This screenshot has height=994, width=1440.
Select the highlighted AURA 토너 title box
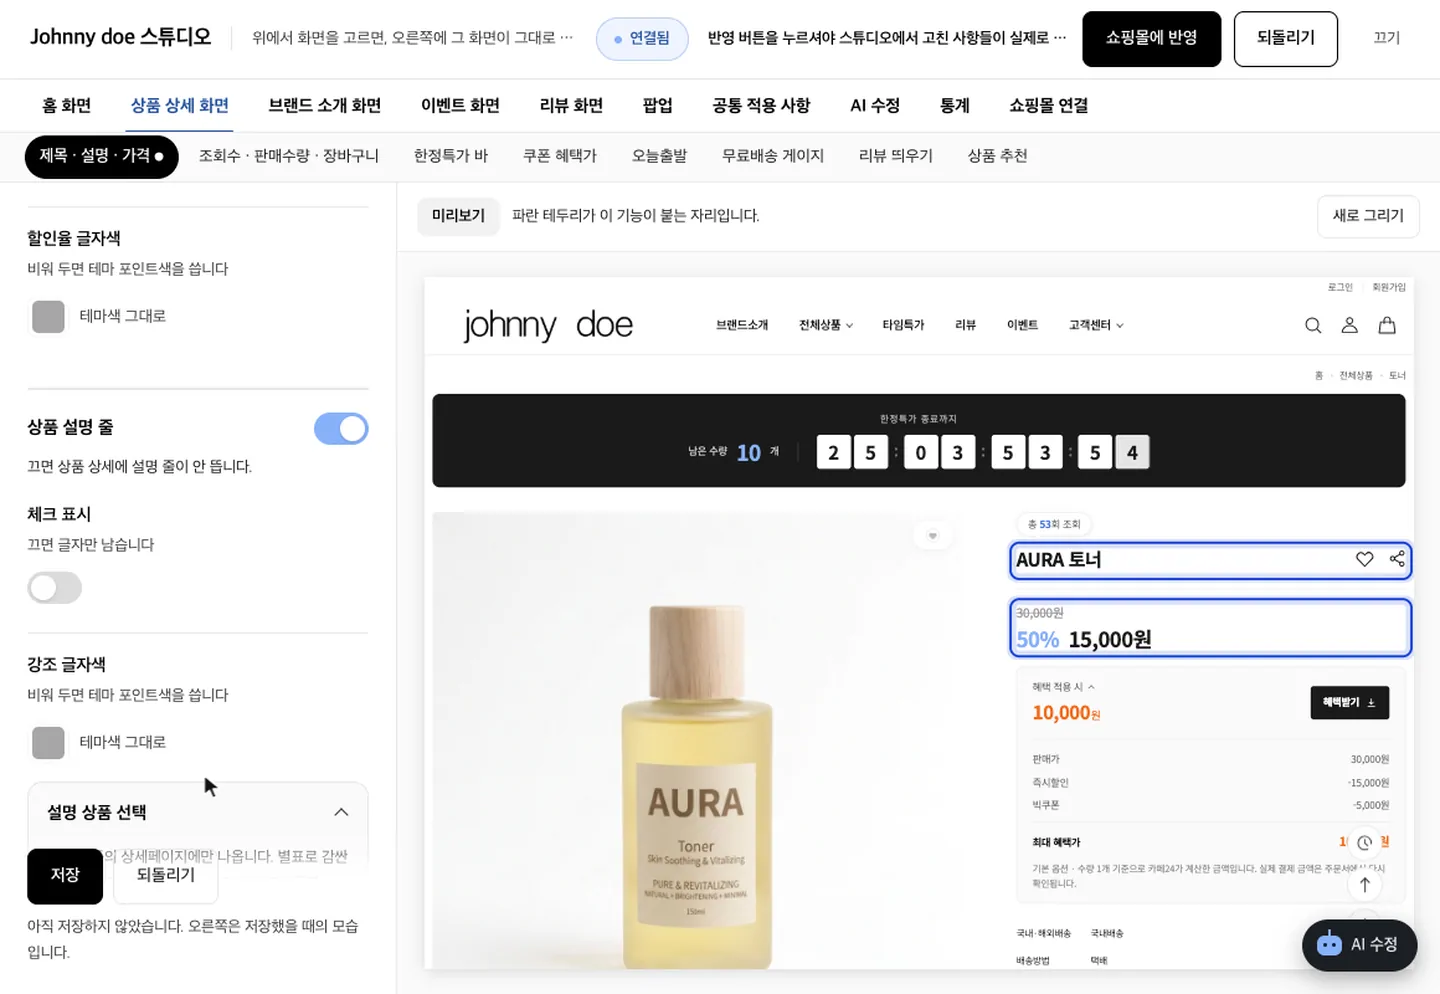1210,560
